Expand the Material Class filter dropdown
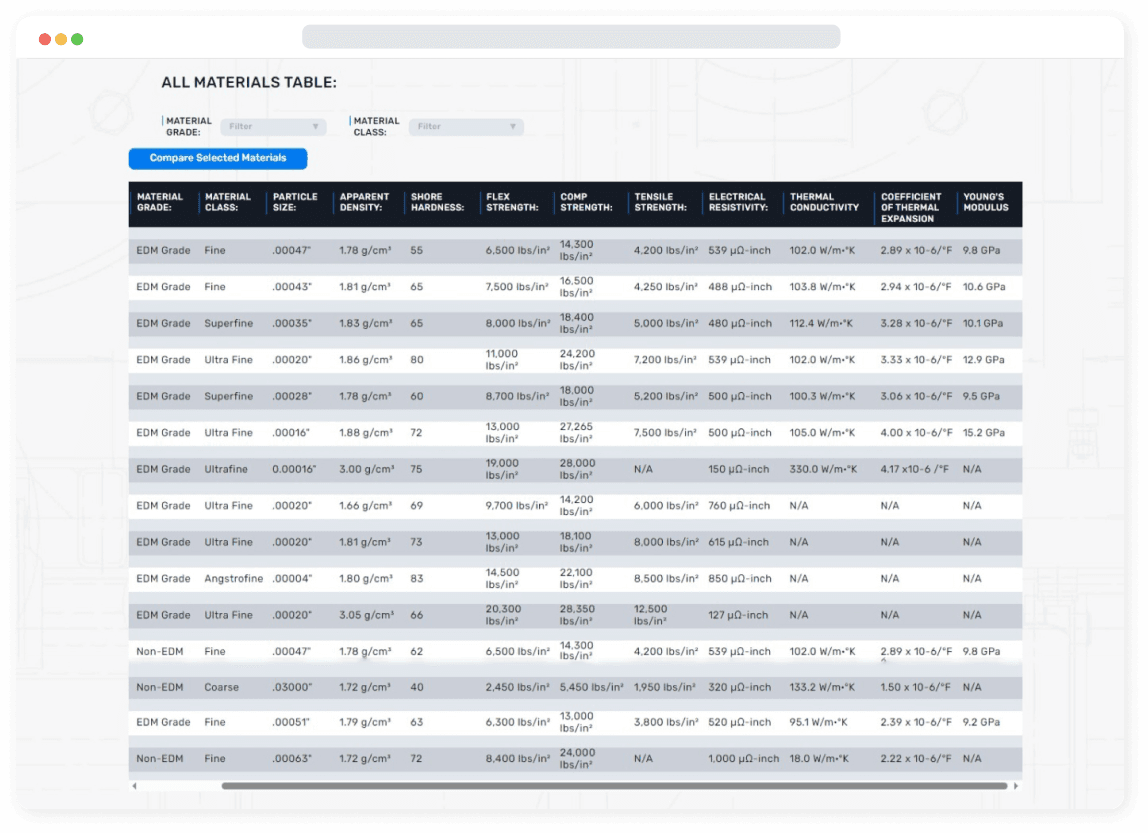 [x=466, y=127]
